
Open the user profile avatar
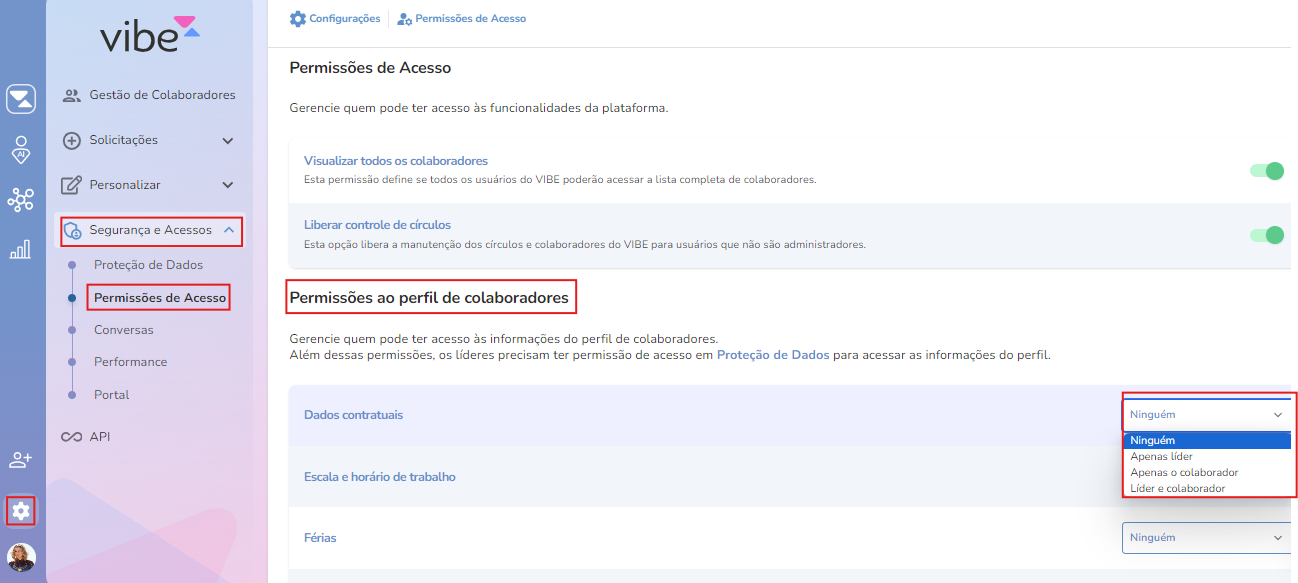coord(21,557)
